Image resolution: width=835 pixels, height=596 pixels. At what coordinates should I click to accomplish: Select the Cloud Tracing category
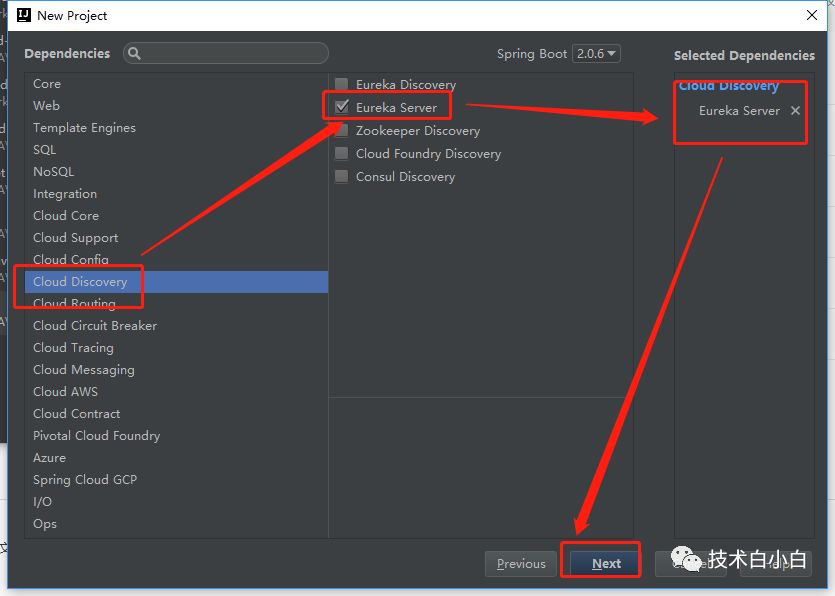click(x=176, y=348)
